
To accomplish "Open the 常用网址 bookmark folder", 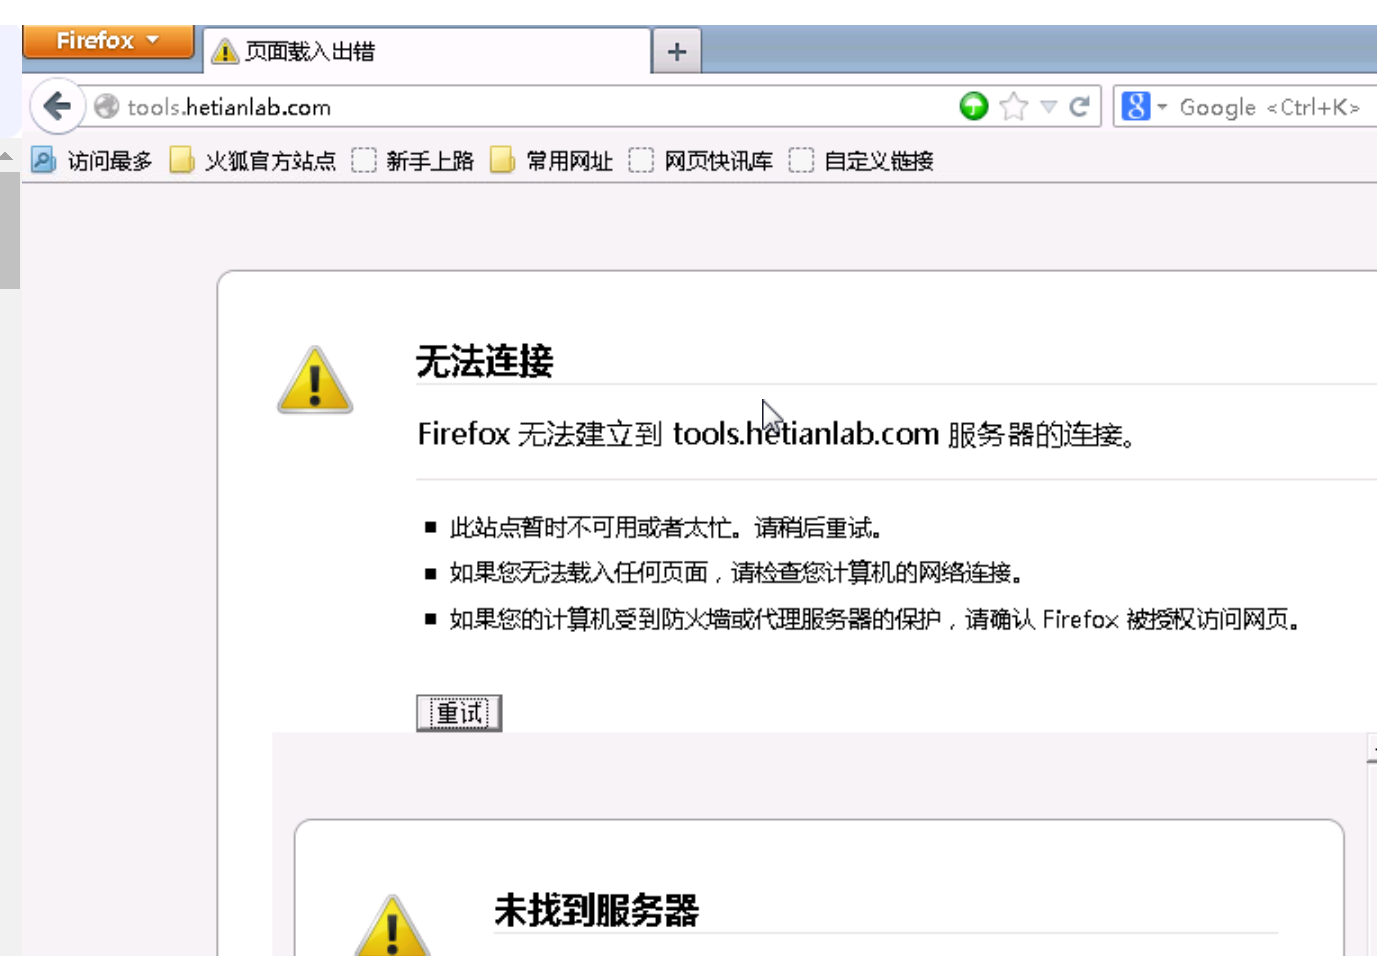I will [x=551, y=161].
